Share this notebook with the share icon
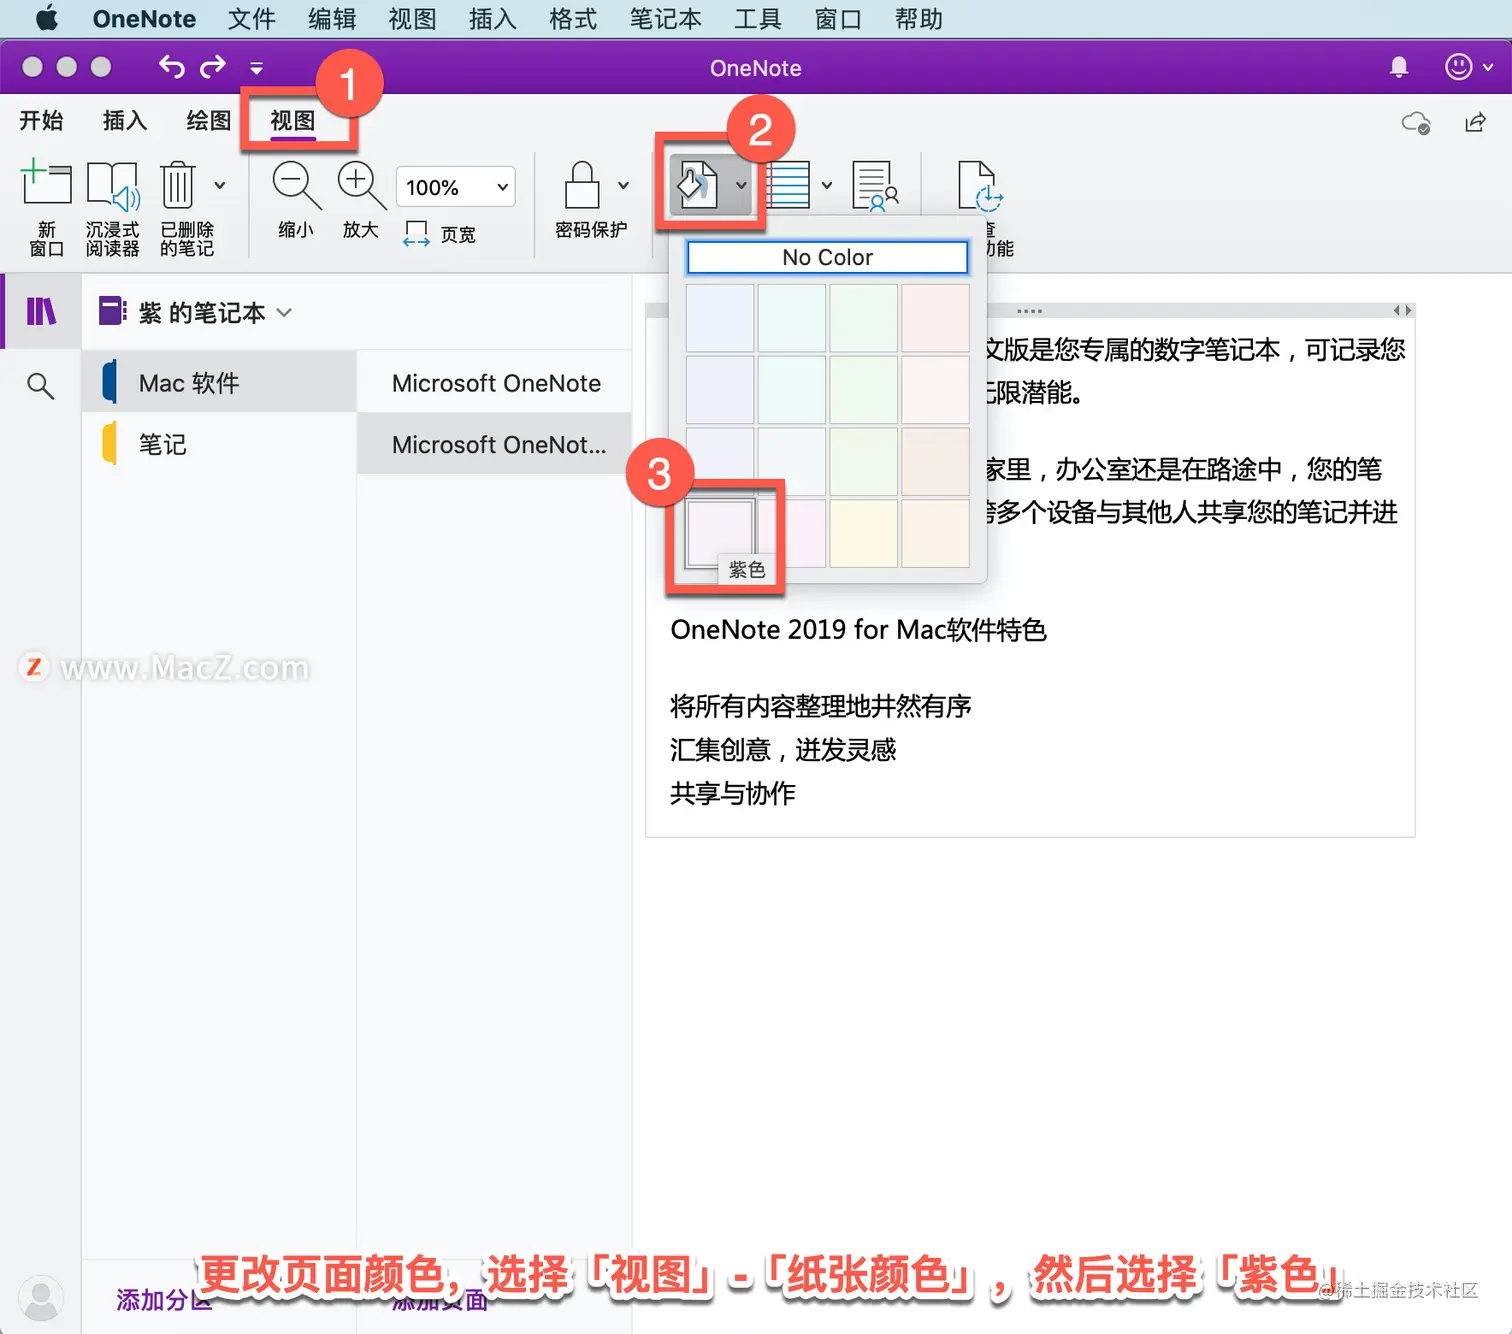 pos(1475,122)
